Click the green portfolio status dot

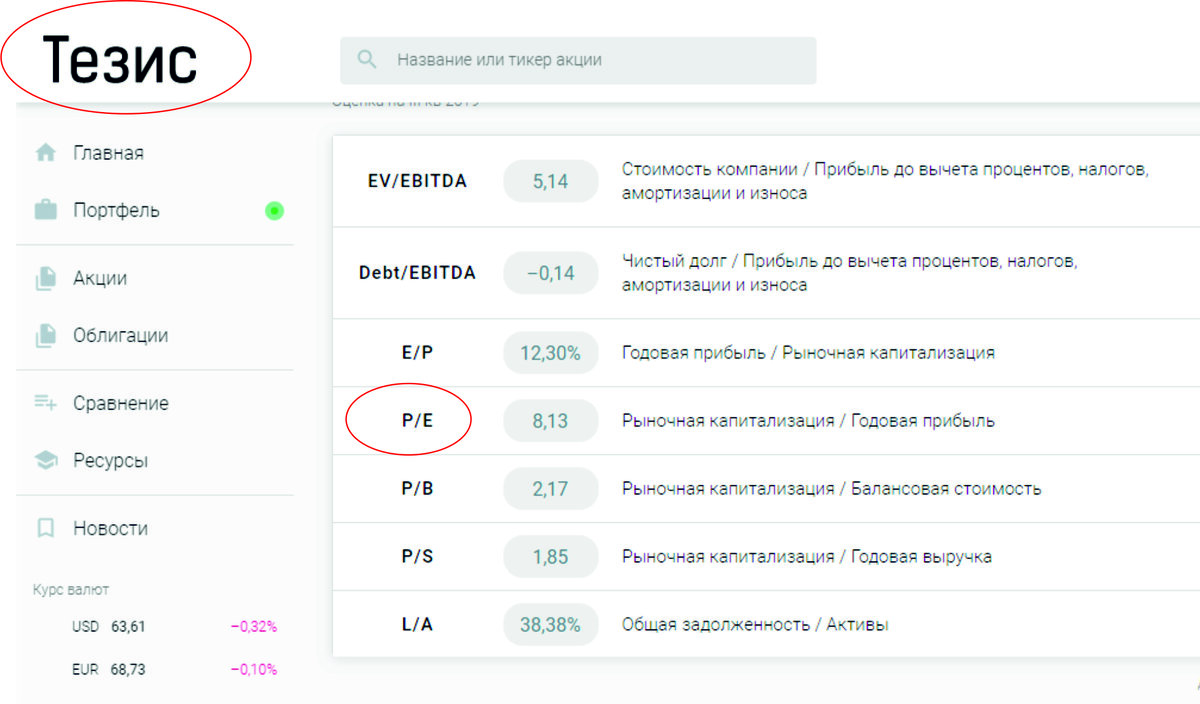[274, 211]
